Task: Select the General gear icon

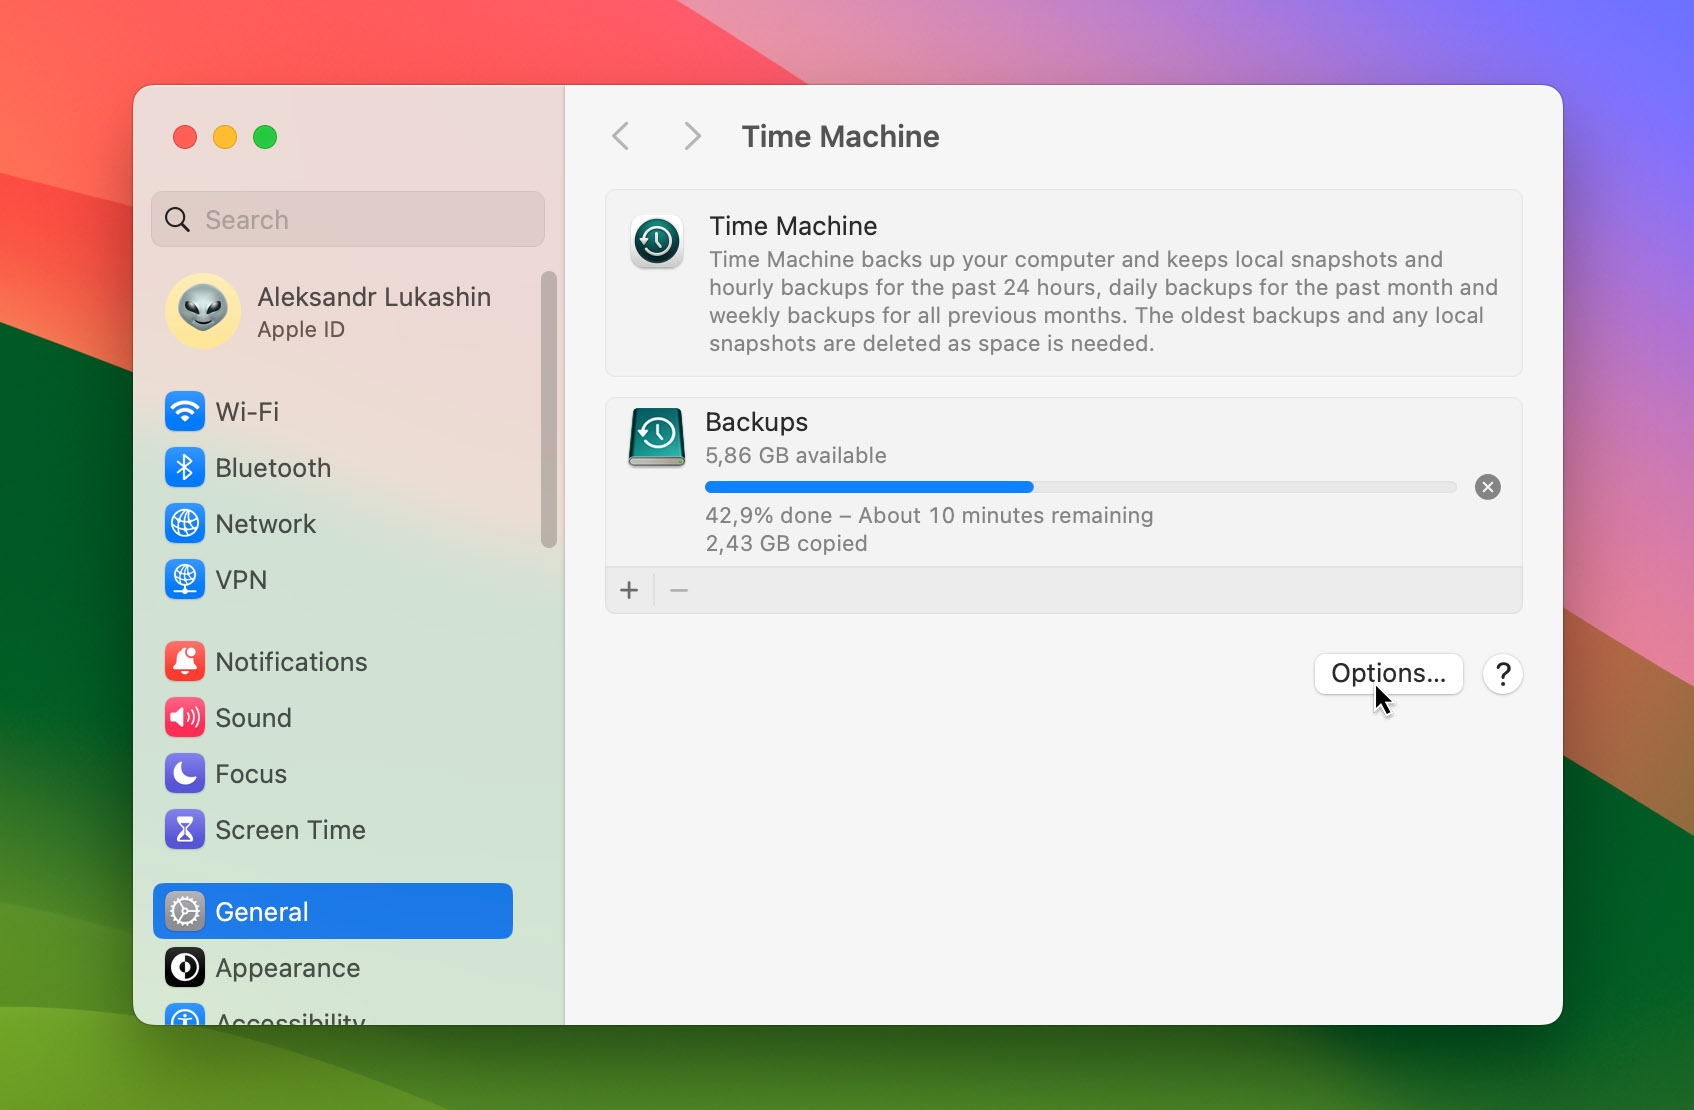Action: click(185, 911)
